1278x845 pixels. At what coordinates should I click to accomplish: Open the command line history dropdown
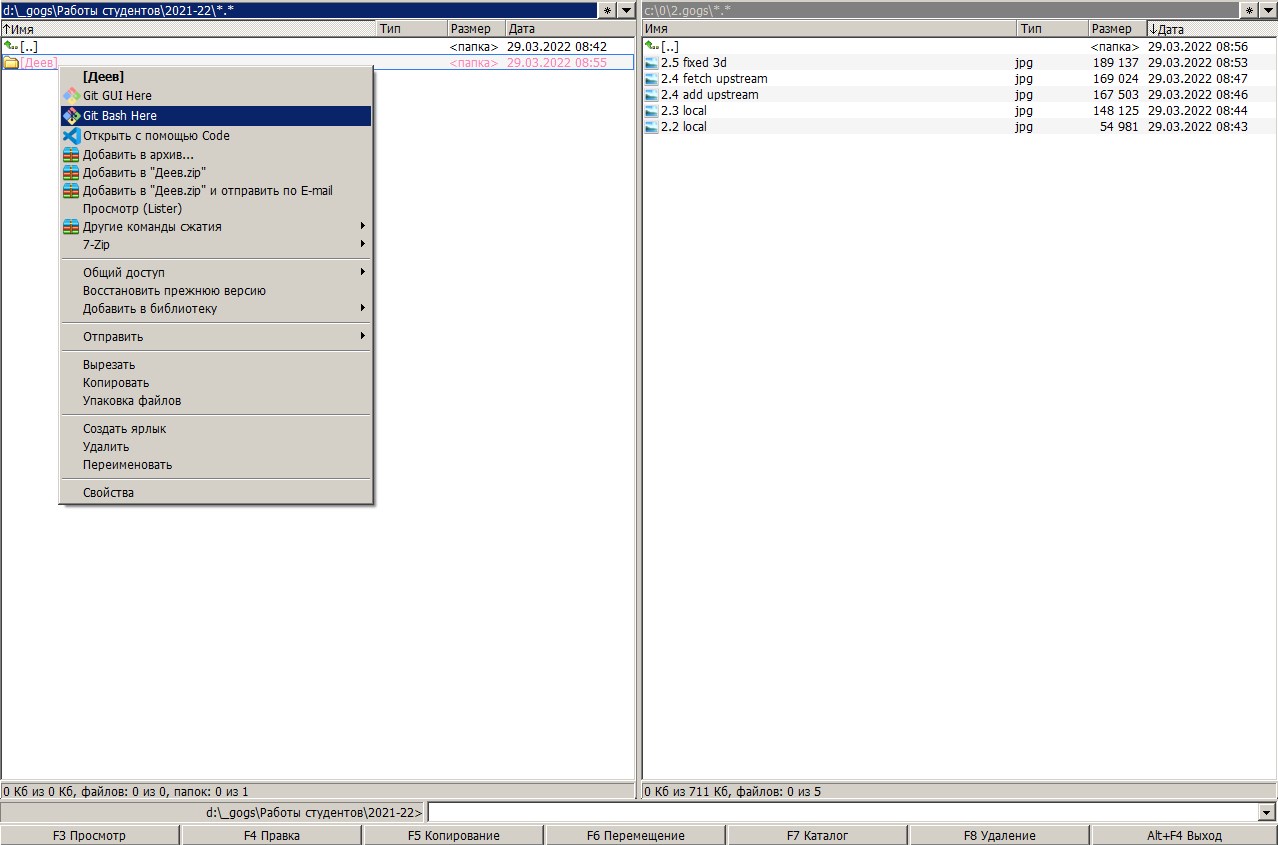pyautogui.click(x=1268, y=813)
